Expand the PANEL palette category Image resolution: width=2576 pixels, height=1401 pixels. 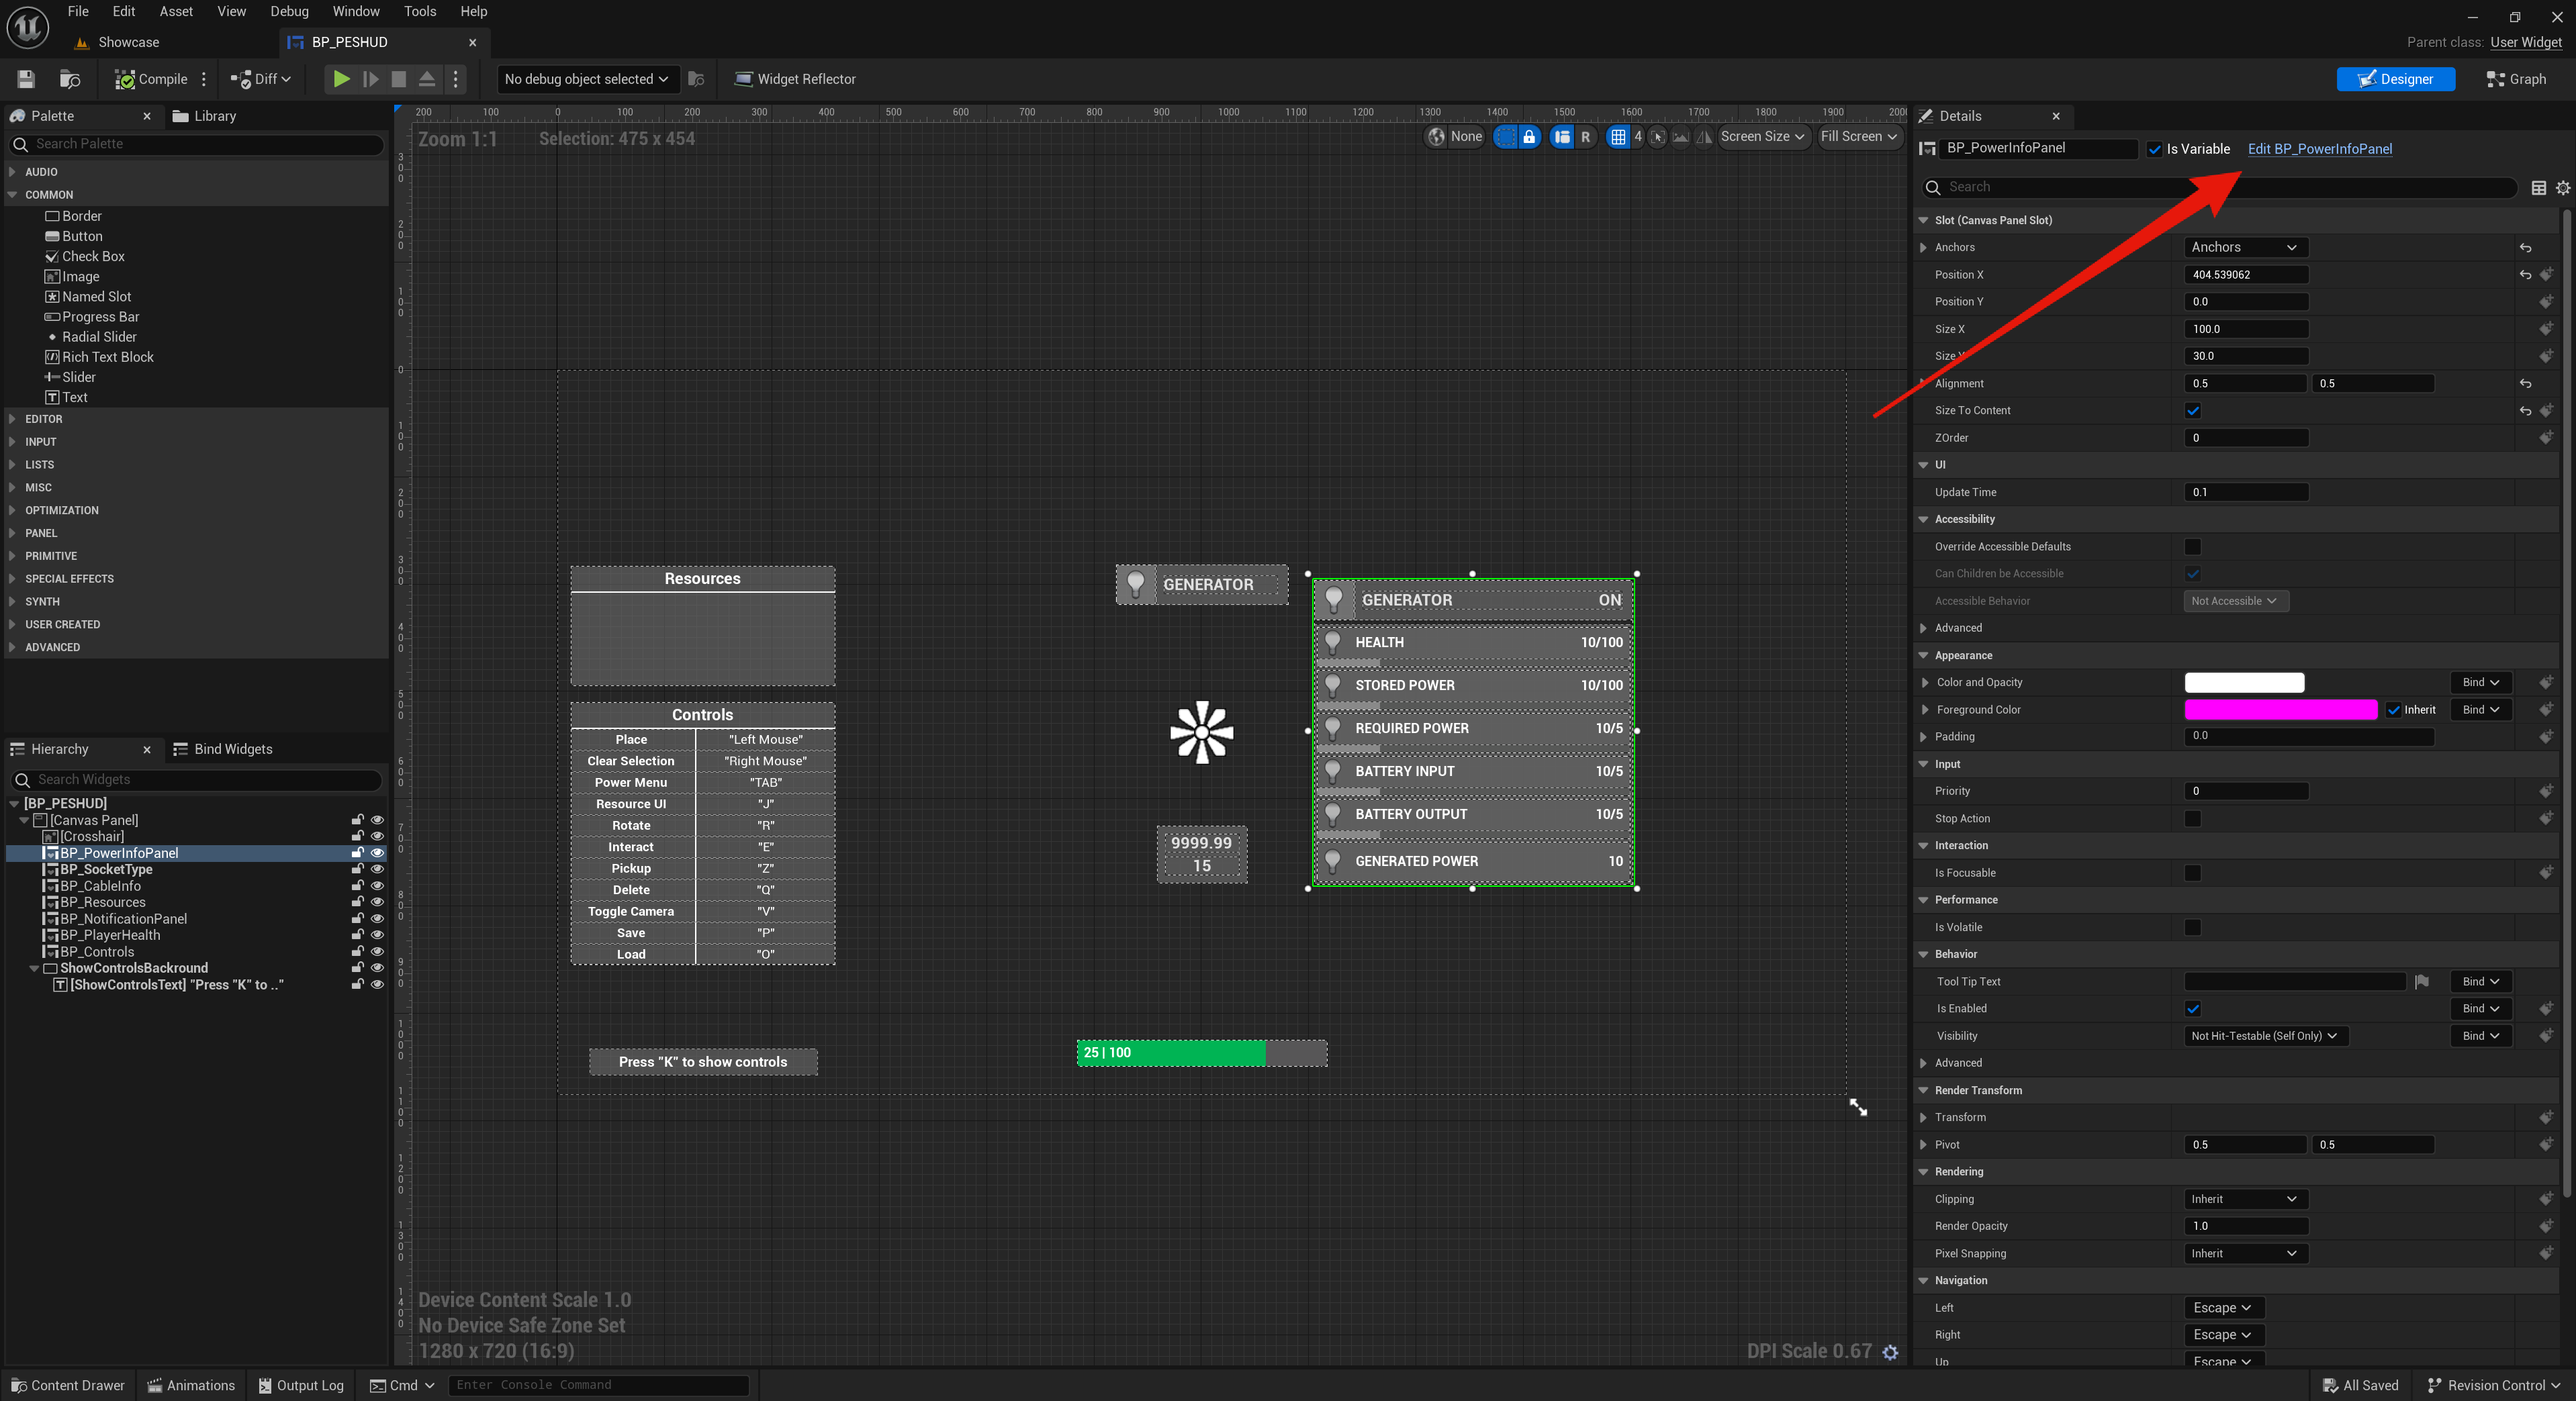point(41,533)
